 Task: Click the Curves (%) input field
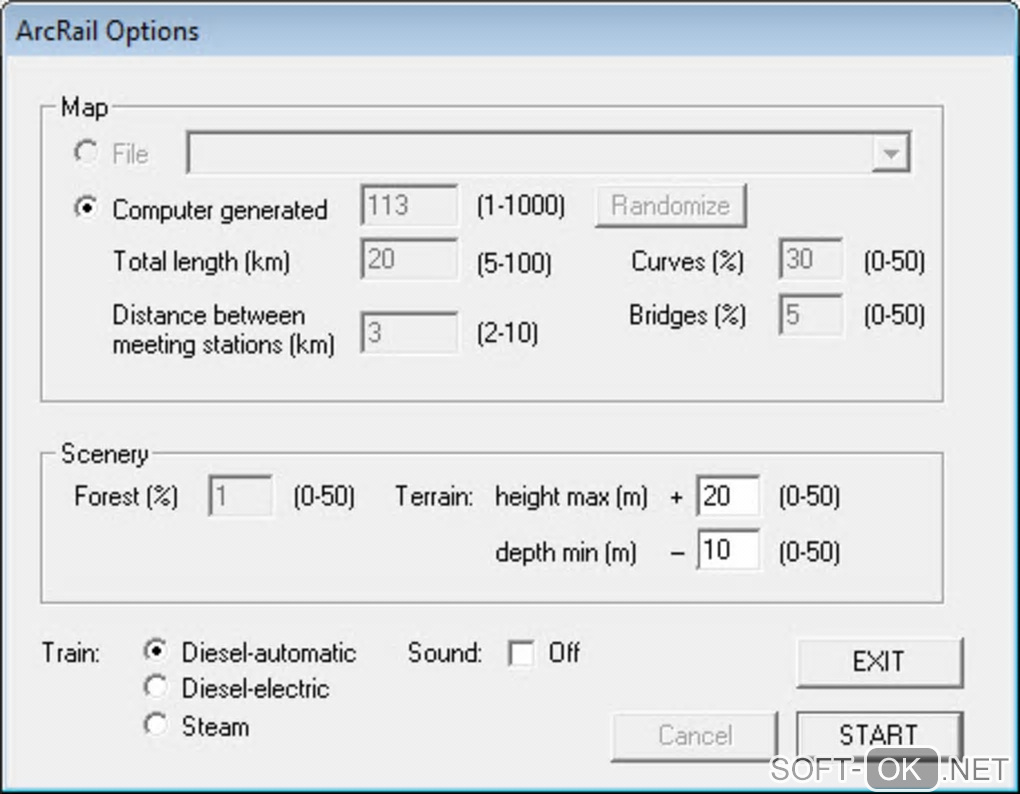click(x=811, y=259)
